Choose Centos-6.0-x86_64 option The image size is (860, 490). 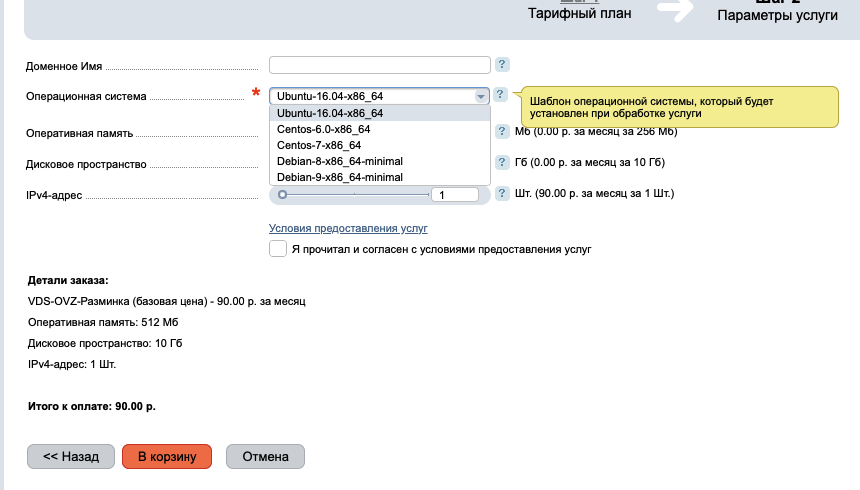[x=323, y=129]
